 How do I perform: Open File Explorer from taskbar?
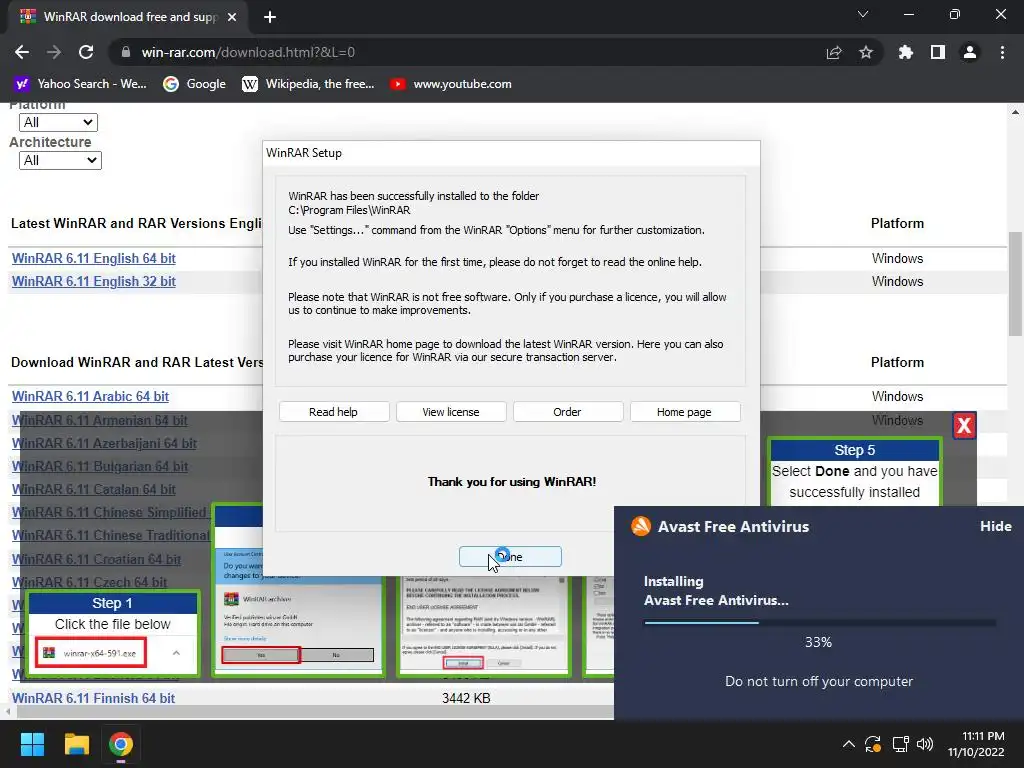tap(76, 744)
